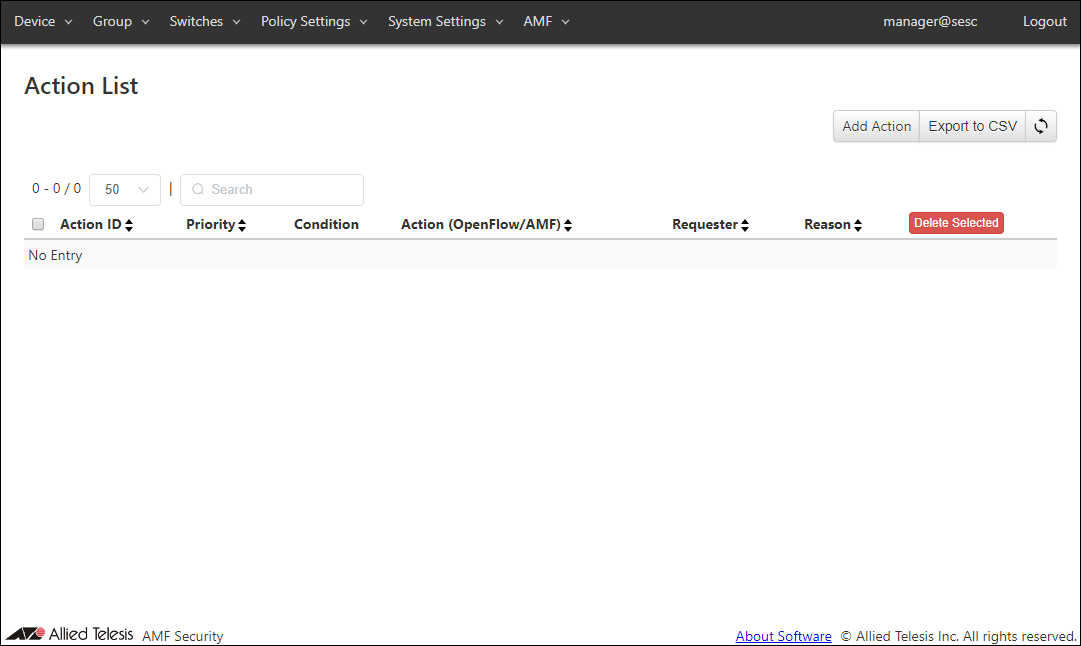Viewport: 1081px width, 646px height.
Task: Sort by Action (OpenFlow/AMF) column arrows
Action: [x=568, y=225]
